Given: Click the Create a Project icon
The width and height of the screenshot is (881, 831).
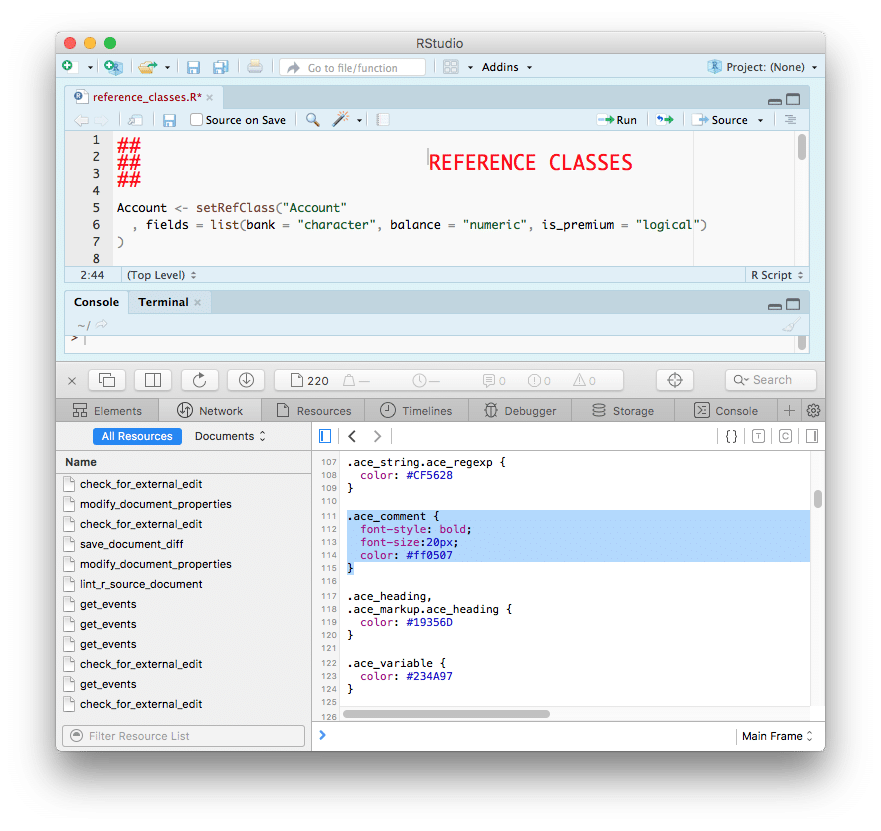Looking at the screenshot, I should (113, 67).
